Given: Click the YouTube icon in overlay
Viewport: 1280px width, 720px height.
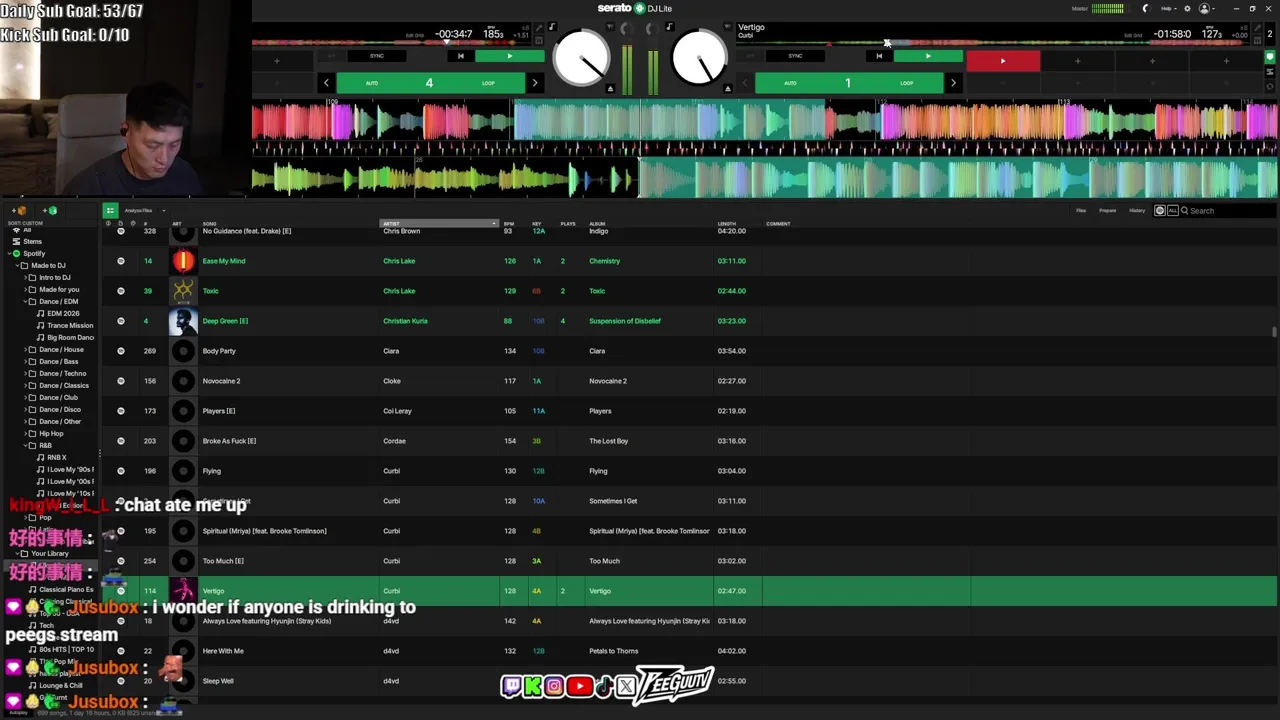Looking at the screenshot, I should click(579, 686).
